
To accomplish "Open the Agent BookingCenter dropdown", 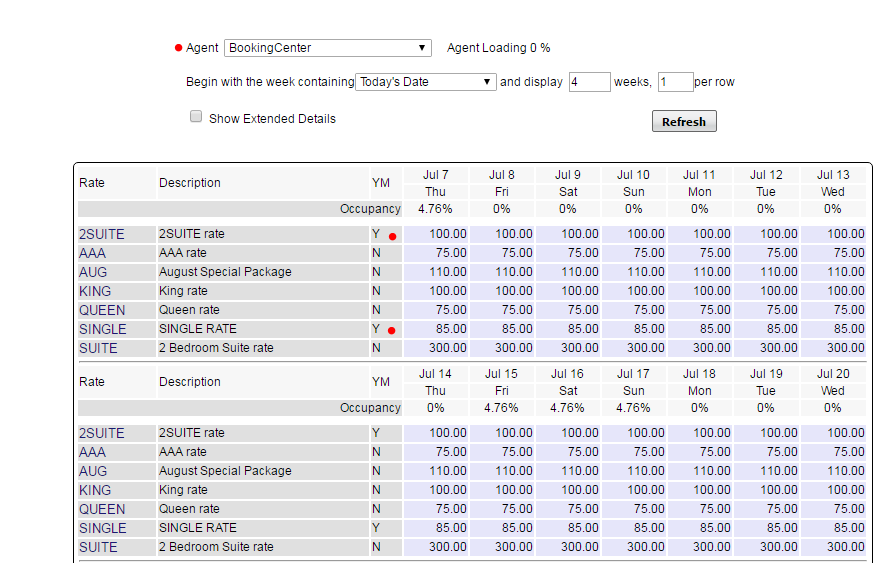I will point(328,48).
